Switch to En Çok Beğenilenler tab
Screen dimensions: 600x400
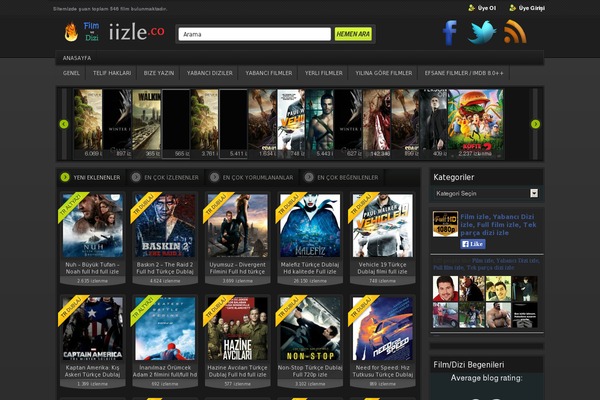pyautogui.click(x=342, y=177)
